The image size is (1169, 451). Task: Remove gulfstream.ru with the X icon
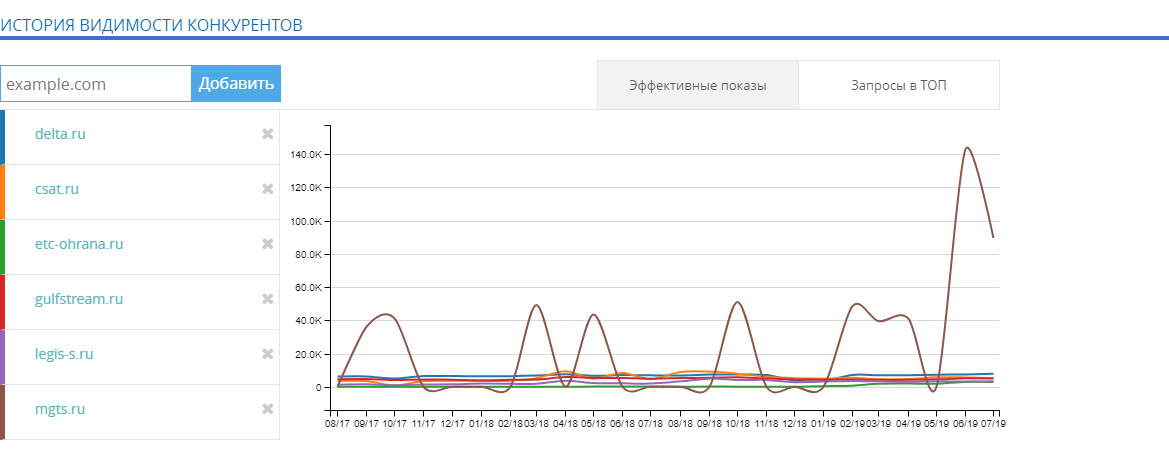tap(267, 299)
